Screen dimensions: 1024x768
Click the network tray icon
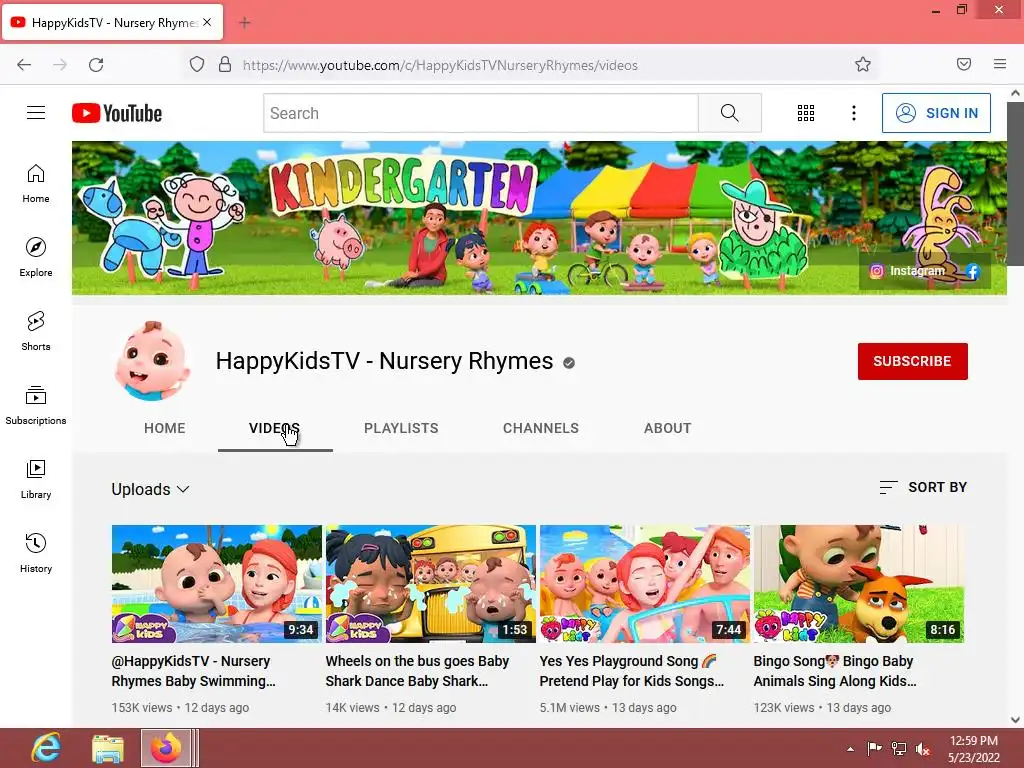pos(899,749)
